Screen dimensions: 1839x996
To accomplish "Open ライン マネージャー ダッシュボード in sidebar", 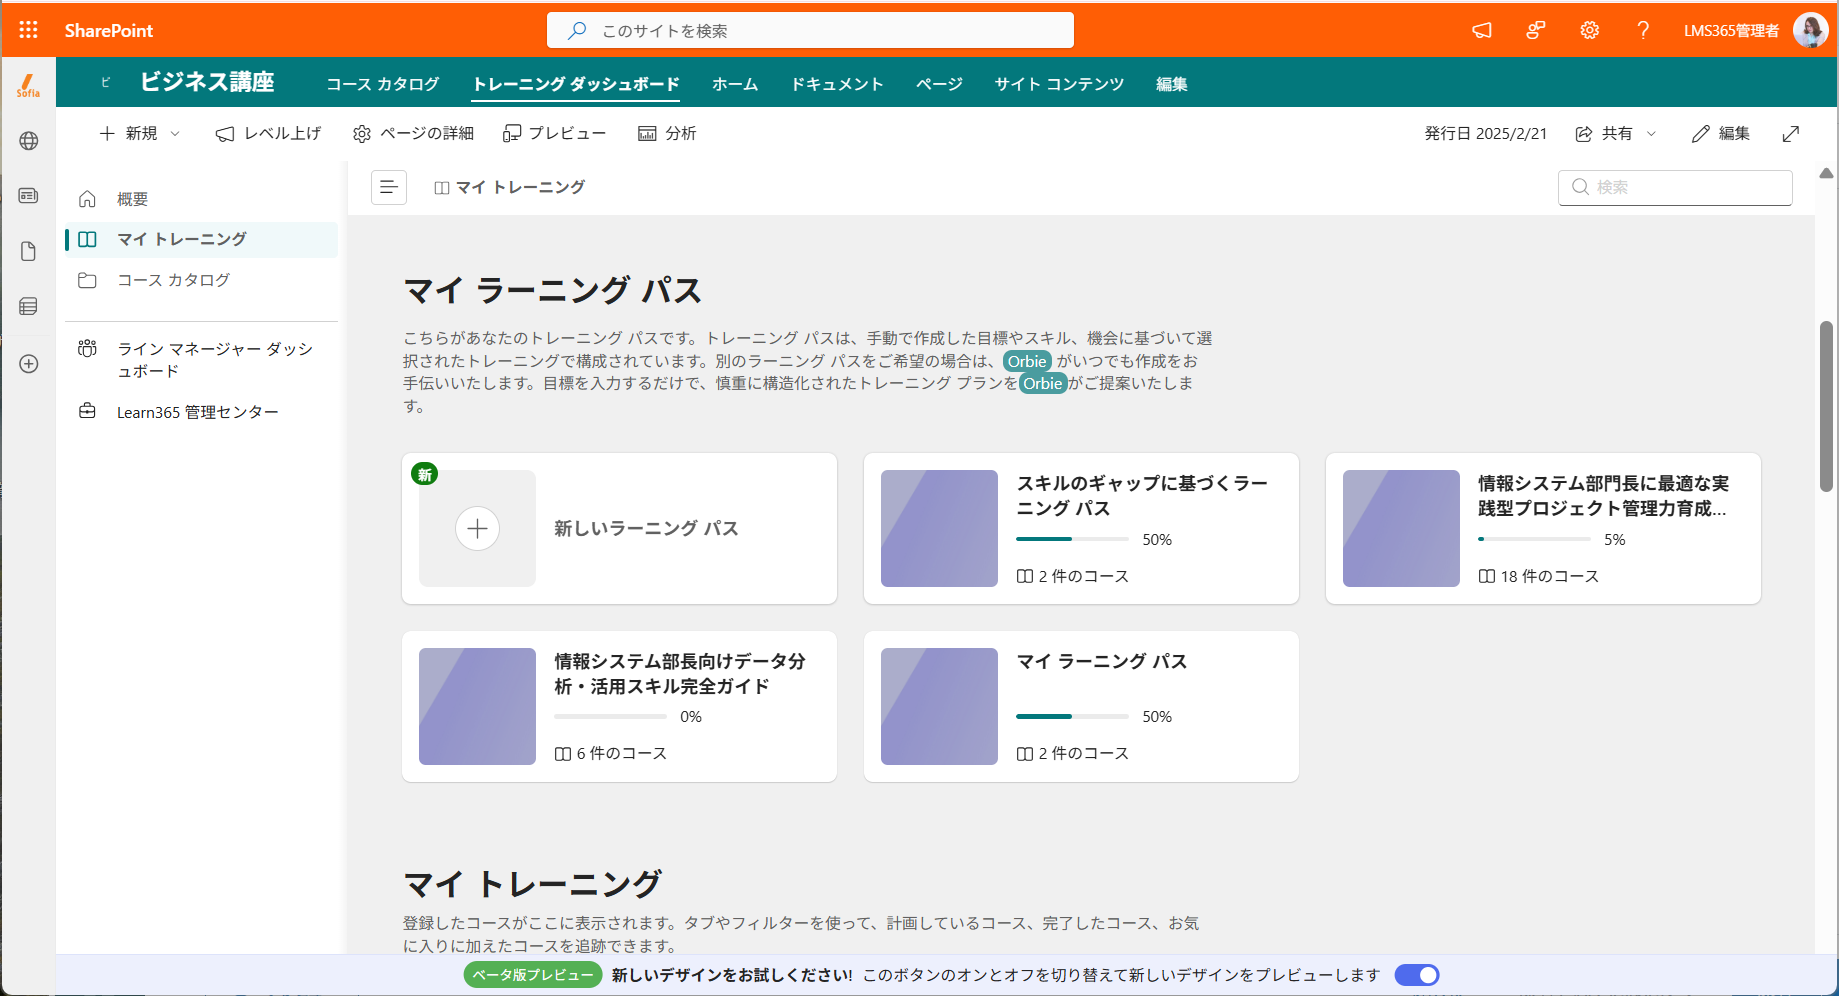I will point(201,359).
